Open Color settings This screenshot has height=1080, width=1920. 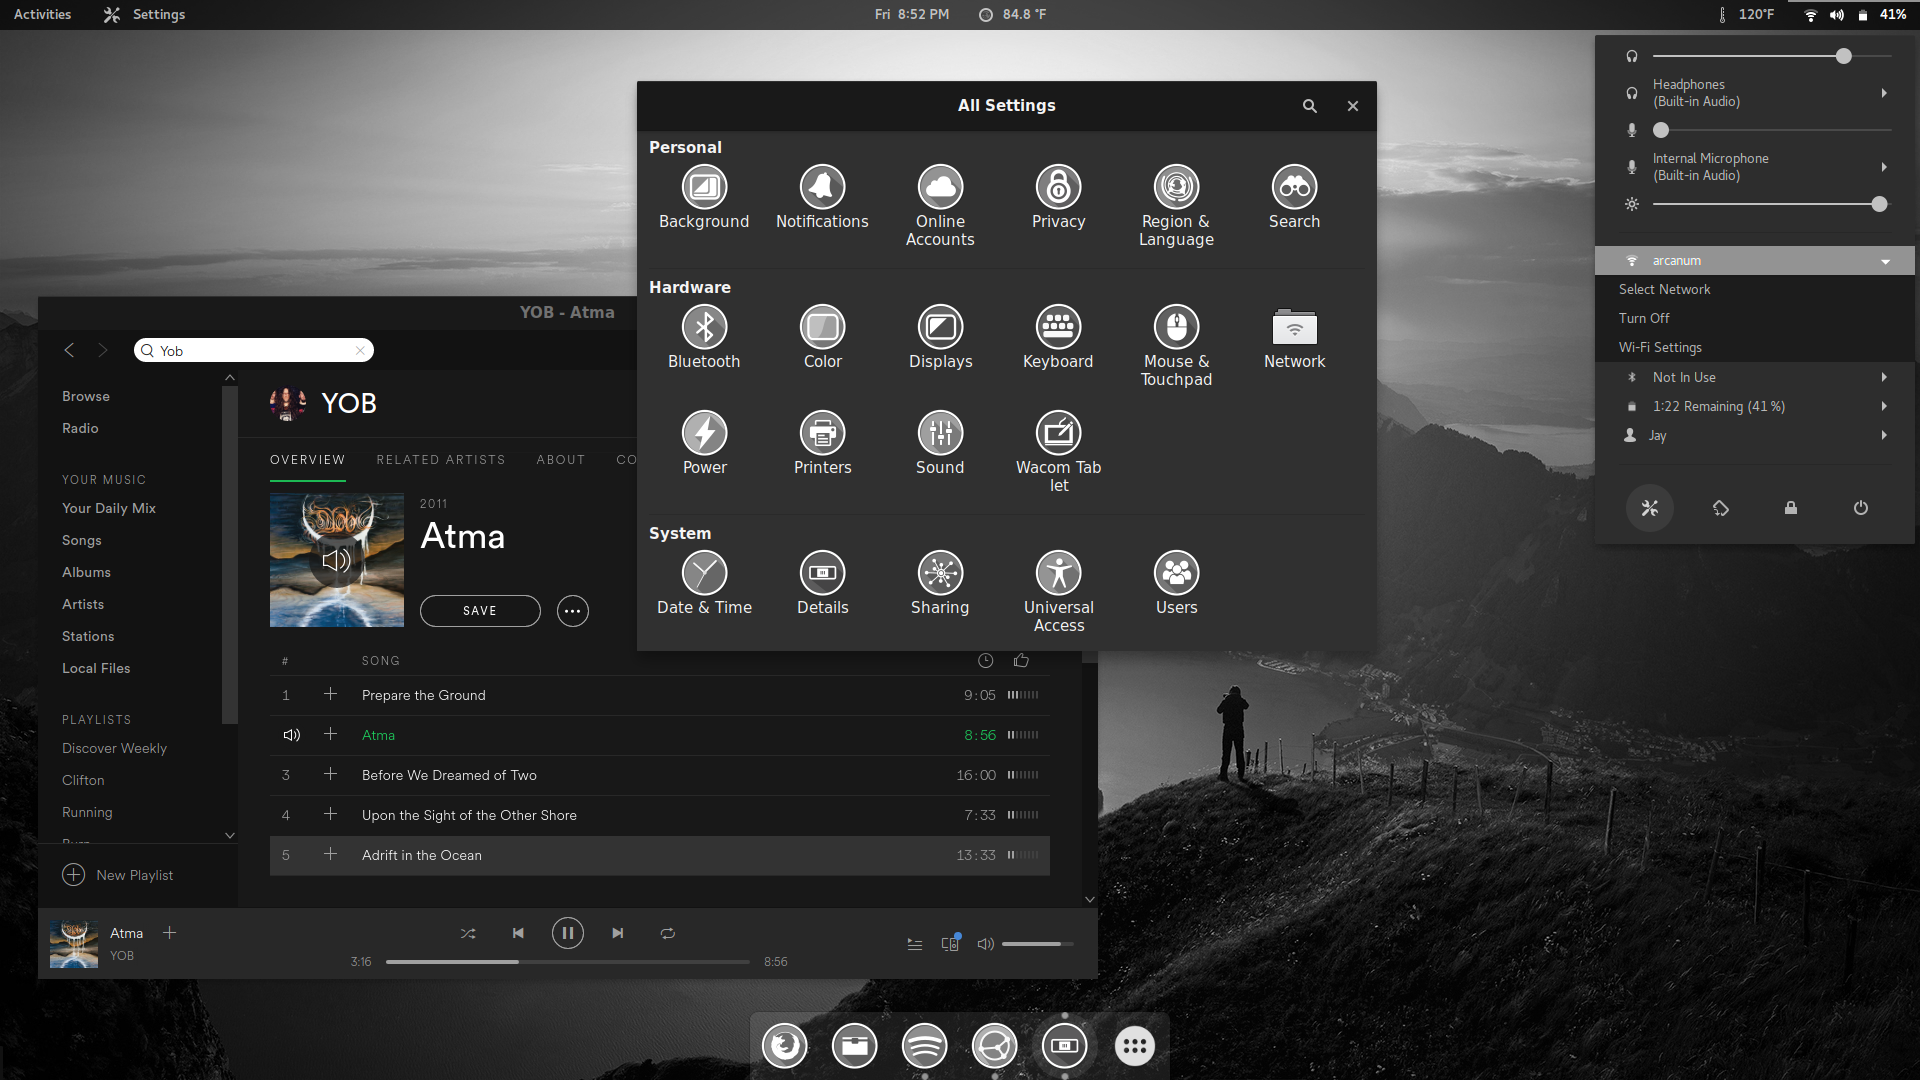(x=822, y=337)
